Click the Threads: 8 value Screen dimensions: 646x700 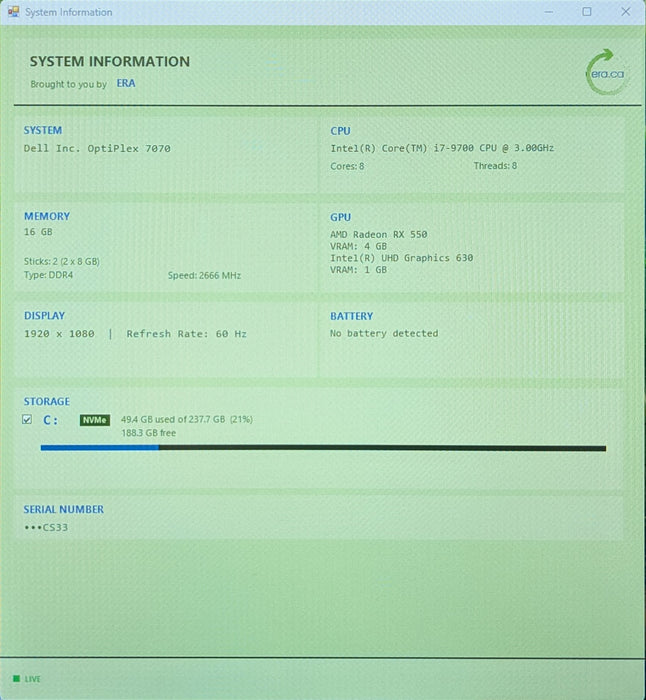495,166
